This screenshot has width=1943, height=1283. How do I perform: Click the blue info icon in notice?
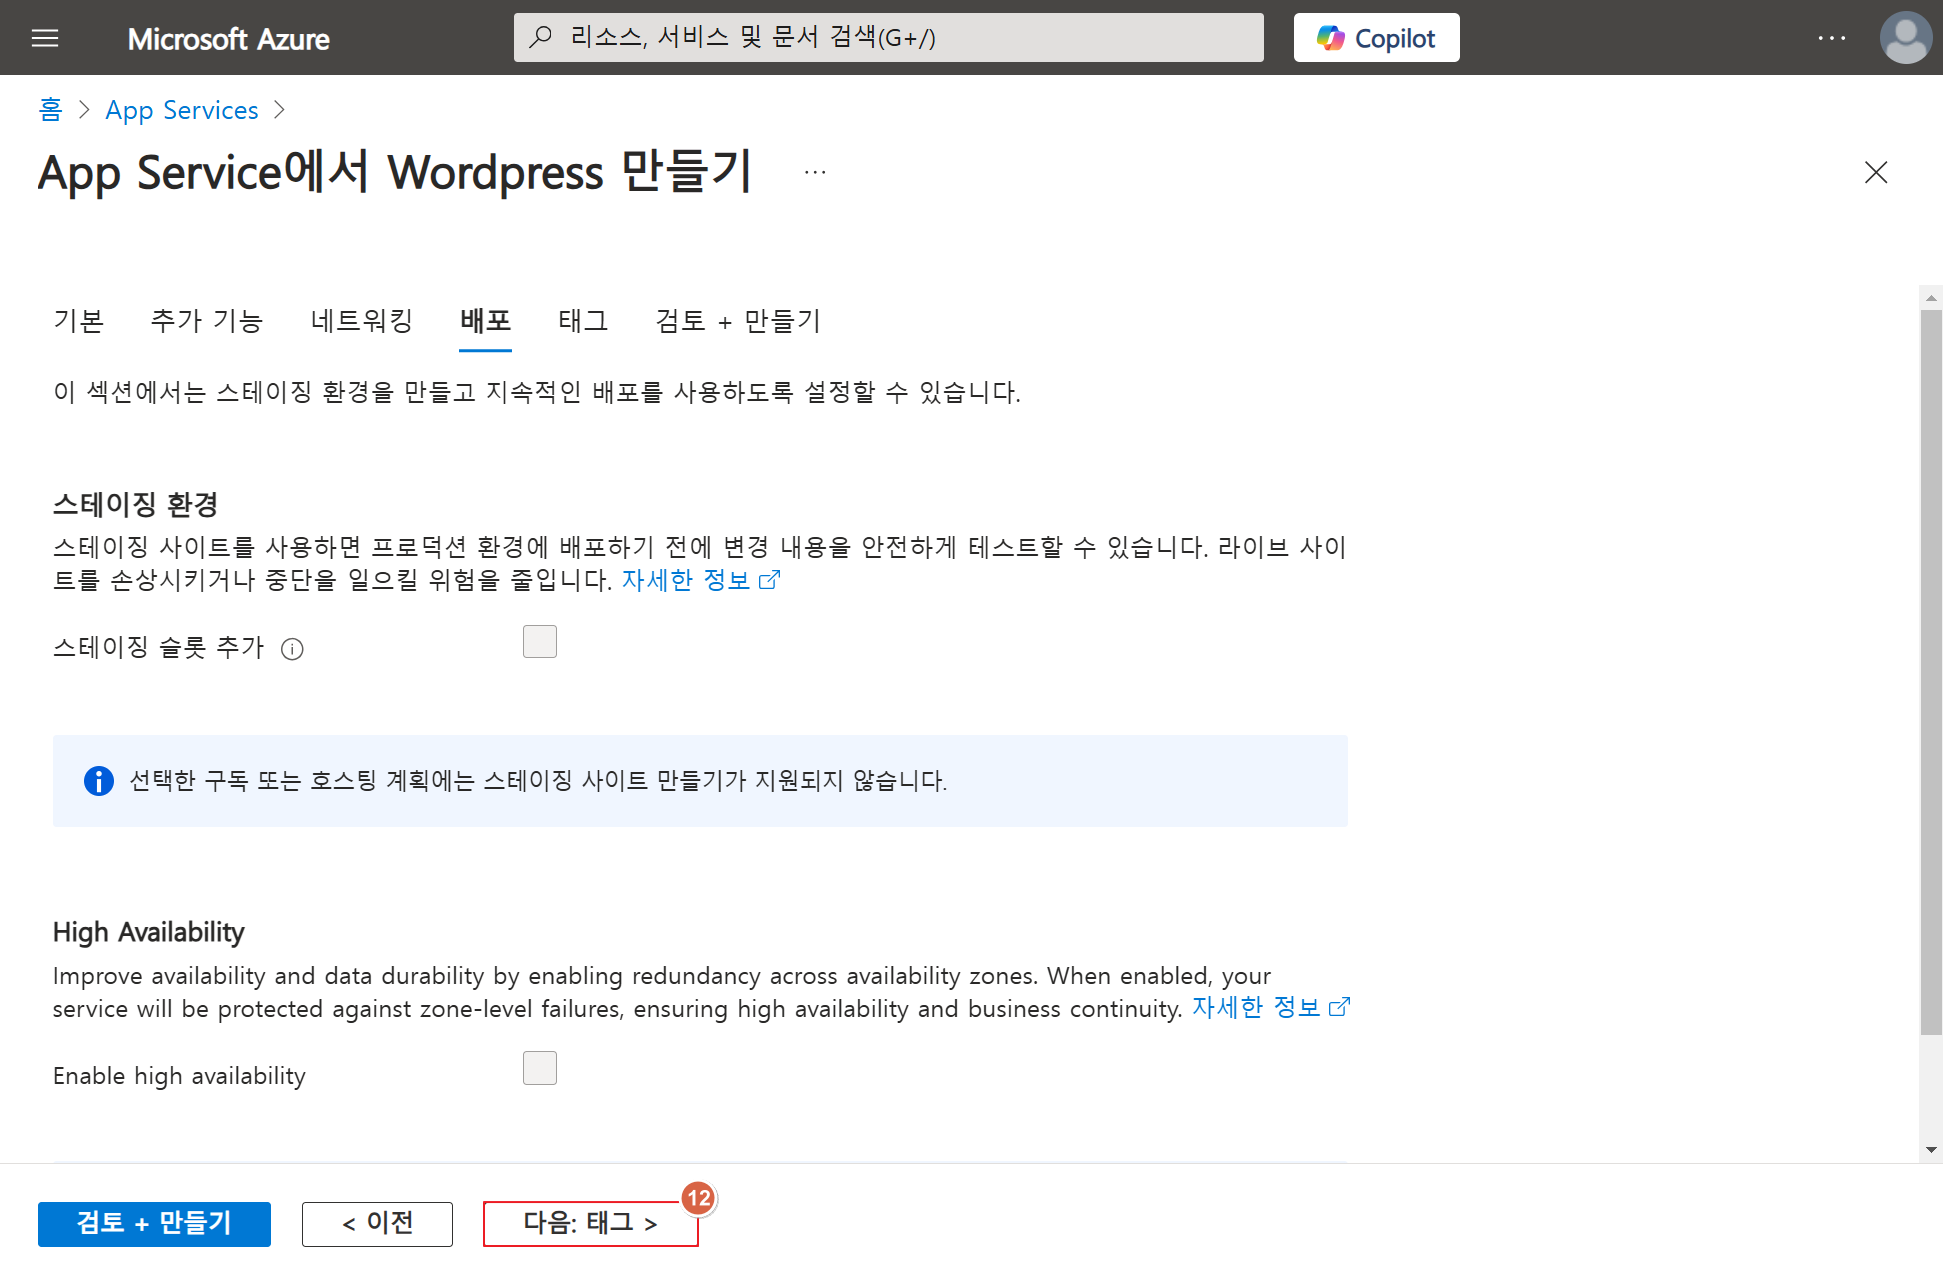tap(98, 781)
